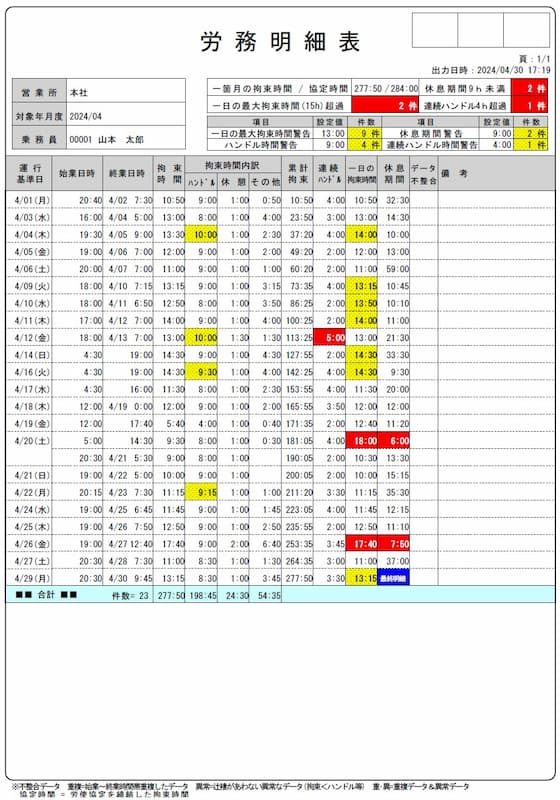
Task: Select the yellow 4件 warning count
Action: [364, 144]
